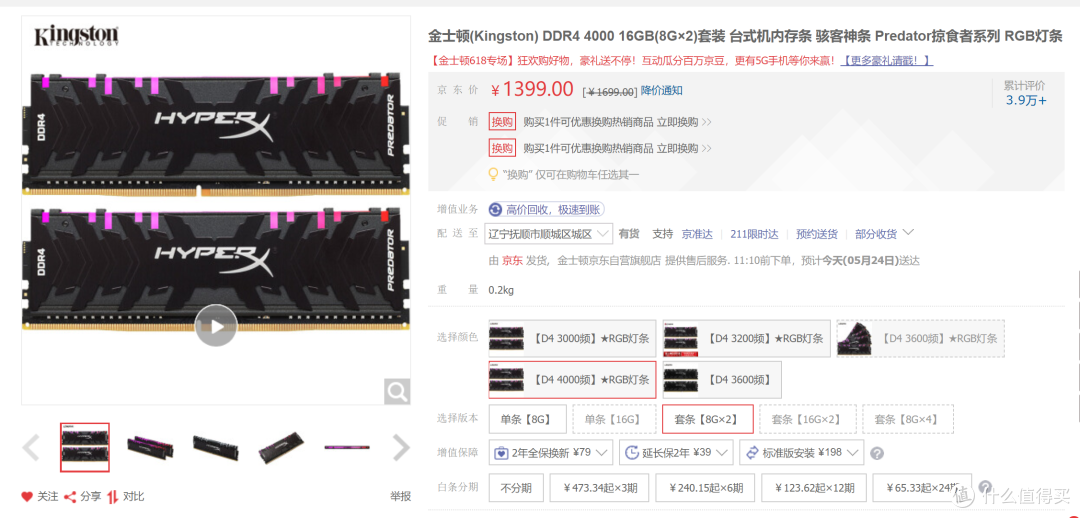Screen dimensions: 1080x518
Task: Open the 更多豪礼请戳 promotion link
Action: (x=887, y=61)
